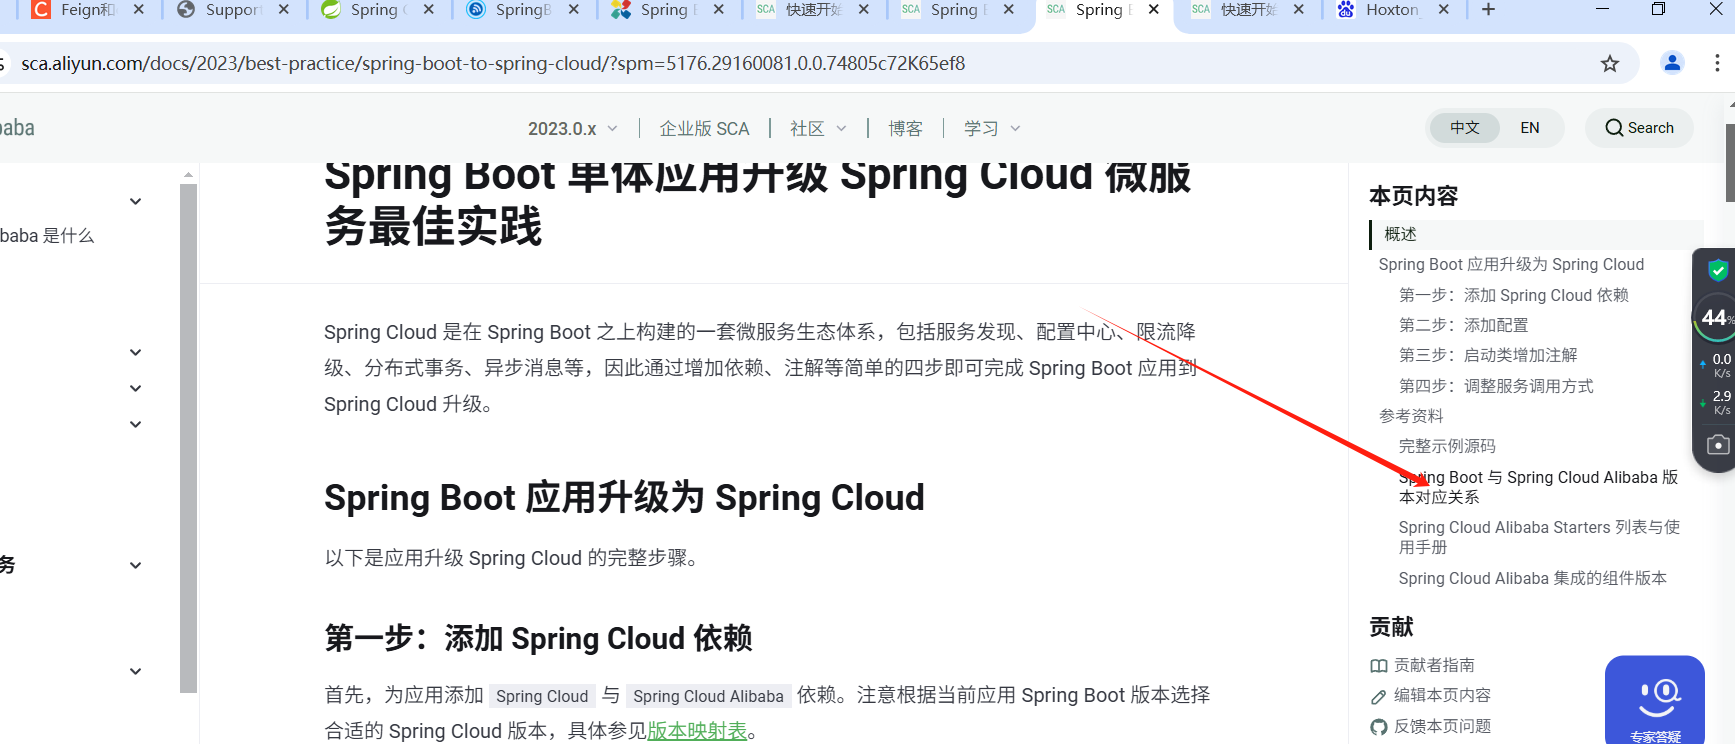Jump to 第四步:调整服务调用方式 section
The height and width of the screenshot is (744, 1735).
(1496, 386)
